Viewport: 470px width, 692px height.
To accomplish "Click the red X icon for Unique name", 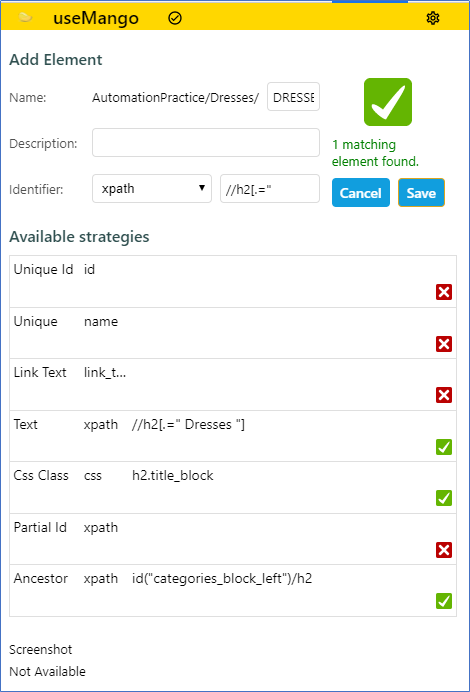I will (x=444, y=344).
